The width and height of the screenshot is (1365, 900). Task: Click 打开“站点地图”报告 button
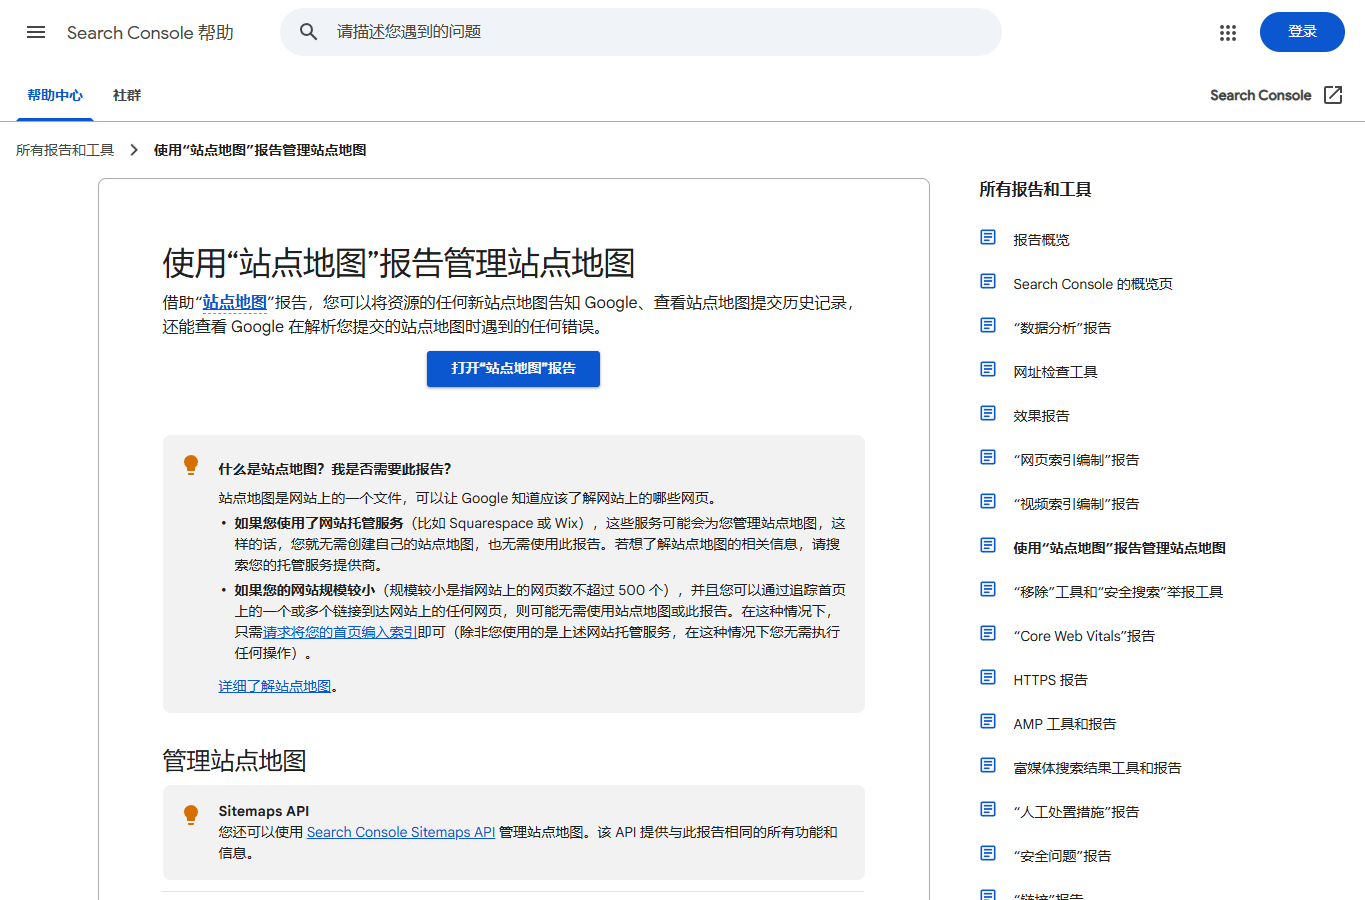[x=513, y=369]
